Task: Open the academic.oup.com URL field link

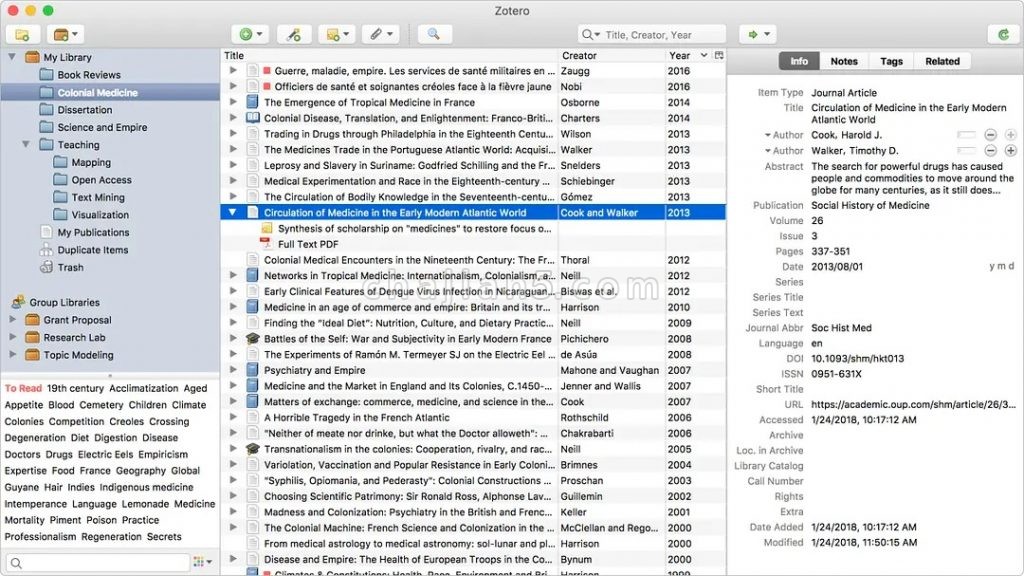Action: (913, 404)
